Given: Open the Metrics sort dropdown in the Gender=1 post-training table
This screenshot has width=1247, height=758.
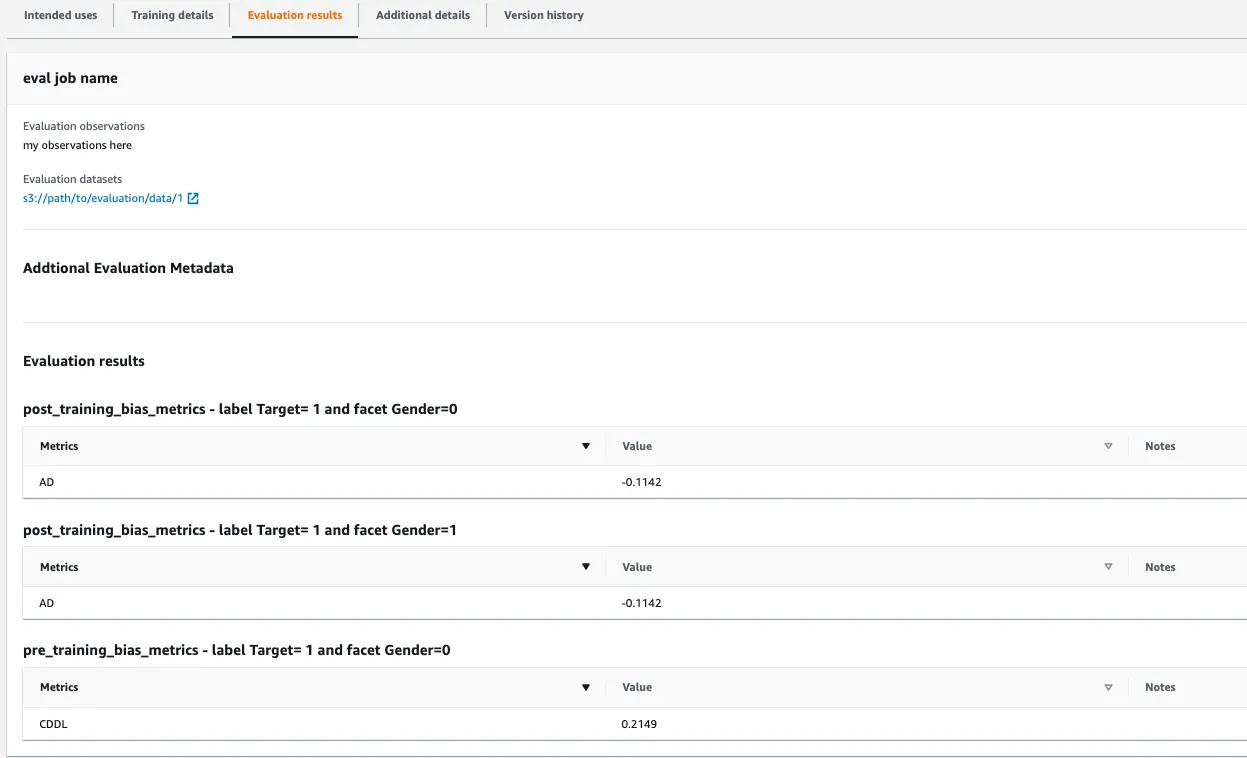Looking at the screenshot, I should coord(586,566).
